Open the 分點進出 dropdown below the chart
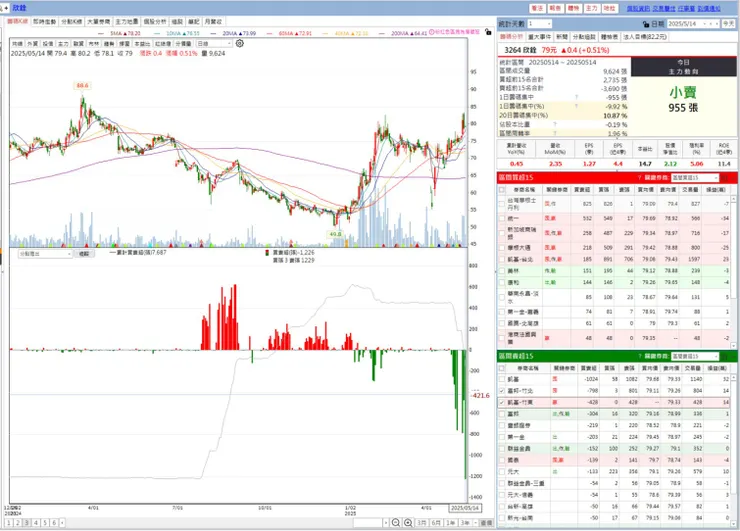 (45, 254)
